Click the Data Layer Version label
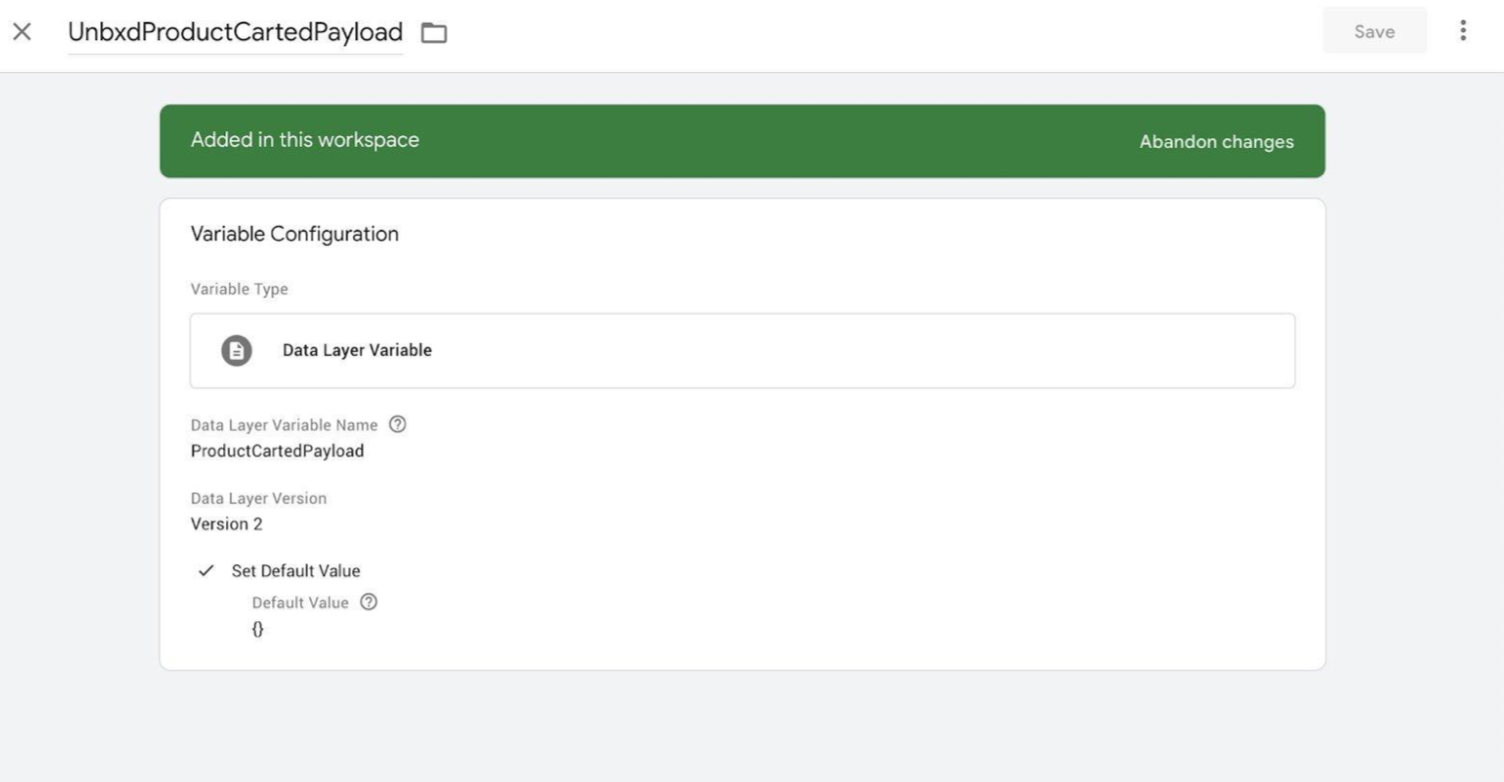The width and height of the screenshot is (1504, 782). (x=259, y=498)
